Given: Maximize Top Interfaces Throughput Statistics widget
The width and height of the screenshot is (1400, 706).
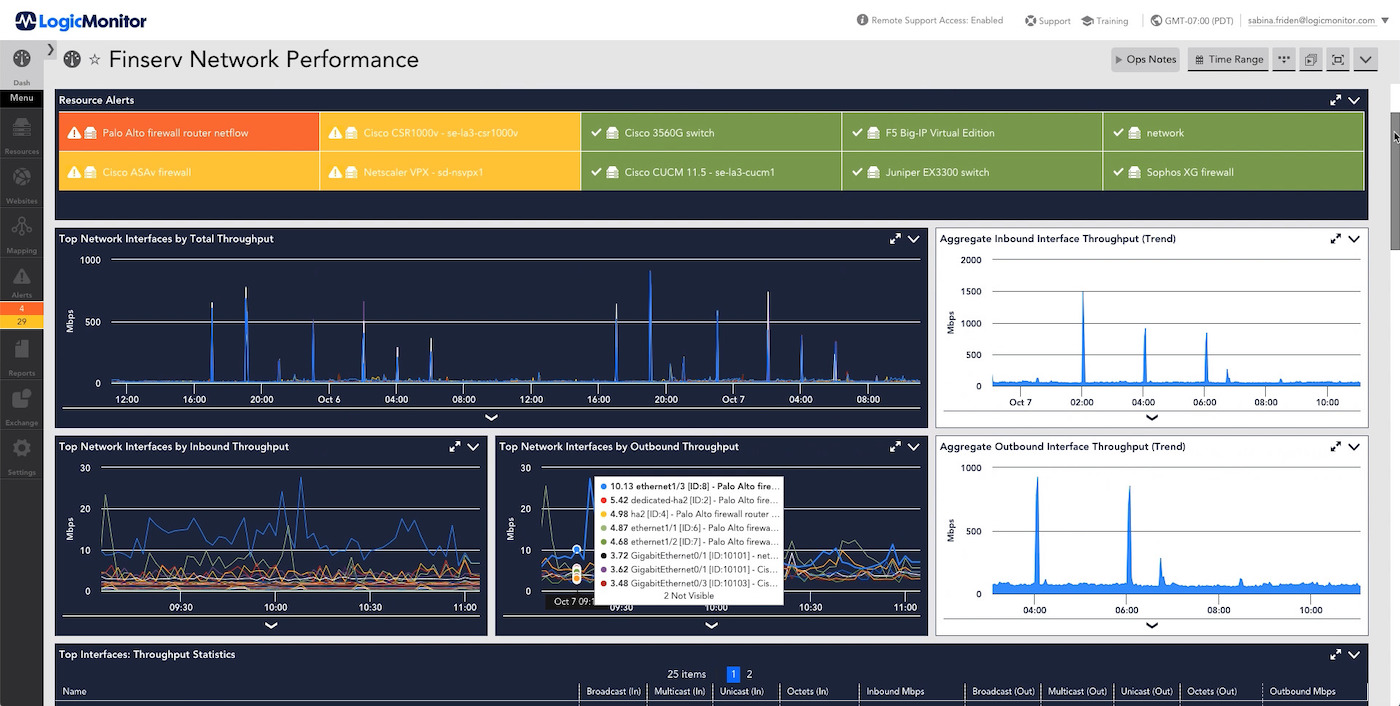Looking at the screenshot, I should [1335, 655].
